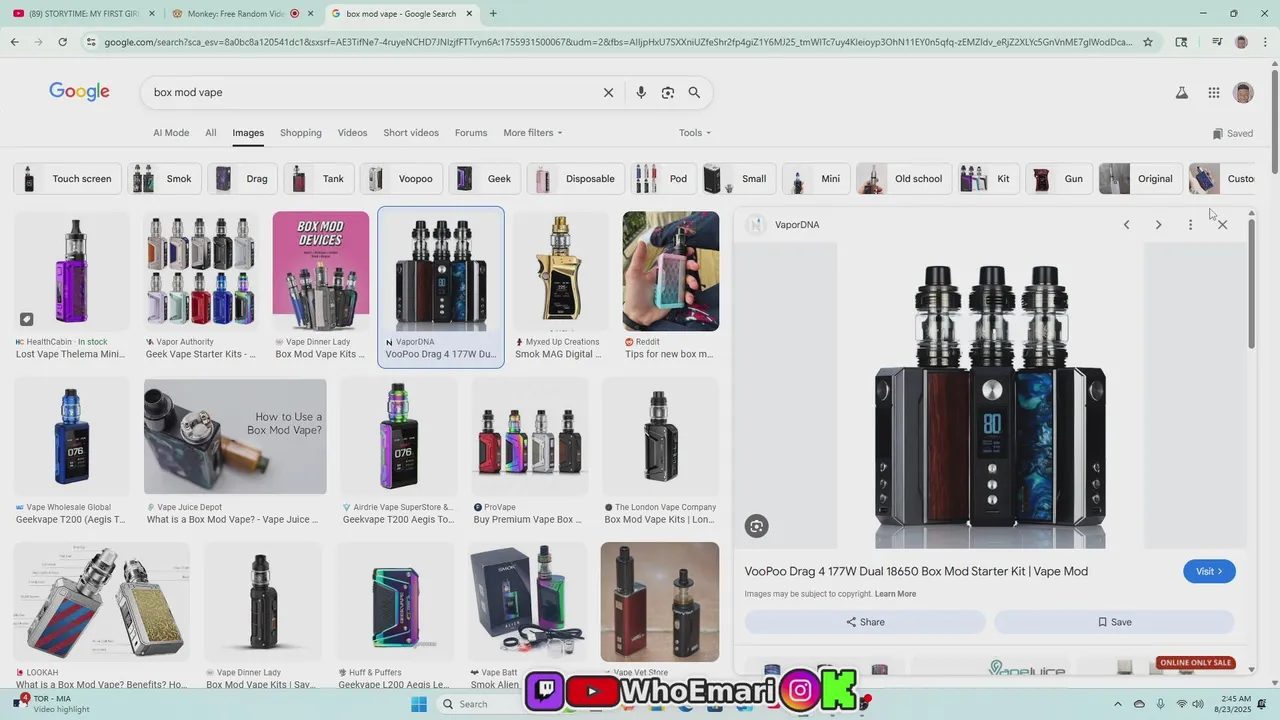The height and width of the screenshot is (720, 1280).
Task: Close the Monkey tab
Action: tap(310, 14)
